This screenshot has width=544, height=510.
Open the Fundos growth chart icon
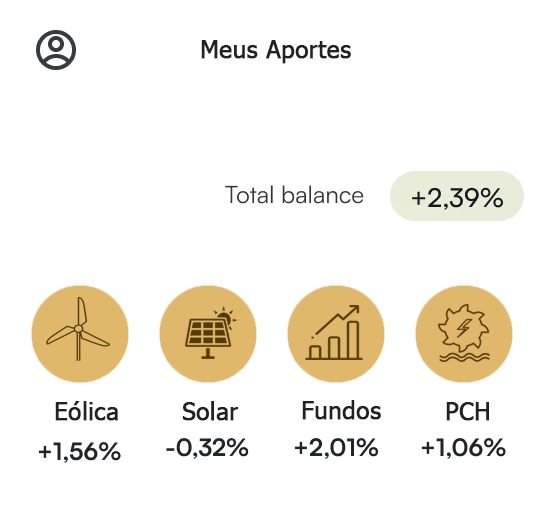coord(336,334)
